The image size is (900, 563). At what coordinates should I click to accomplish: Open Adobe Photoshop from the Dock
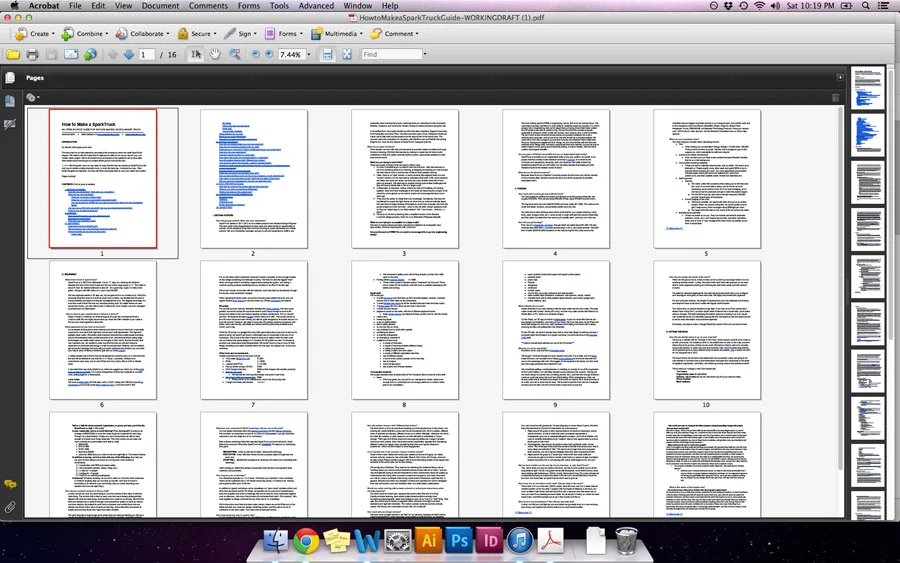pyautogui.click(x=459, y=541)
